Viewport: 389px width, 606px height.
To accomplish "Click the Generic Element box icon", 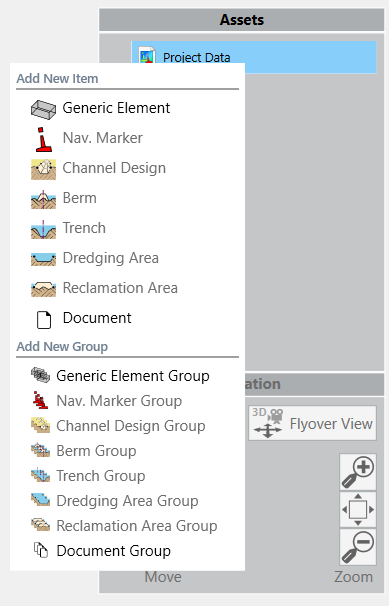I will point(43,109).
